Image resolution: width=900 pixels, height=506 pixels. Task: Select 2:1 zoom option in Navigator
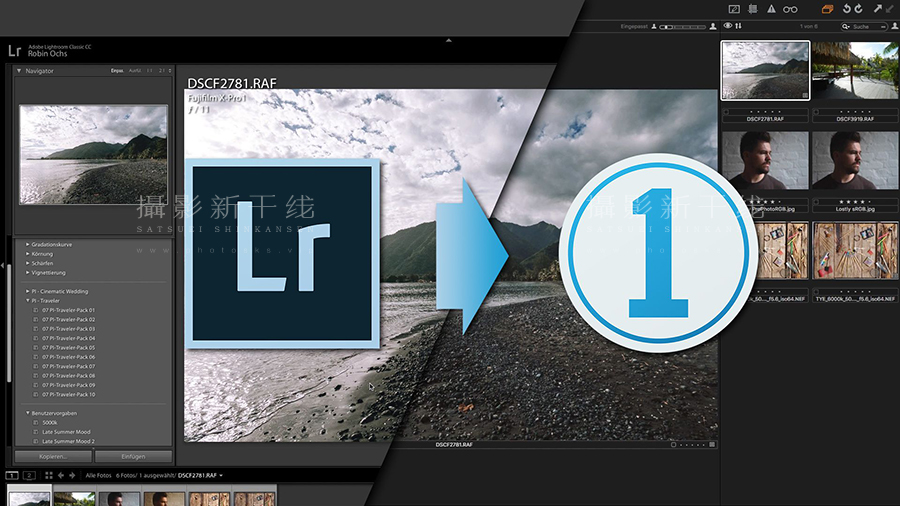162,71
